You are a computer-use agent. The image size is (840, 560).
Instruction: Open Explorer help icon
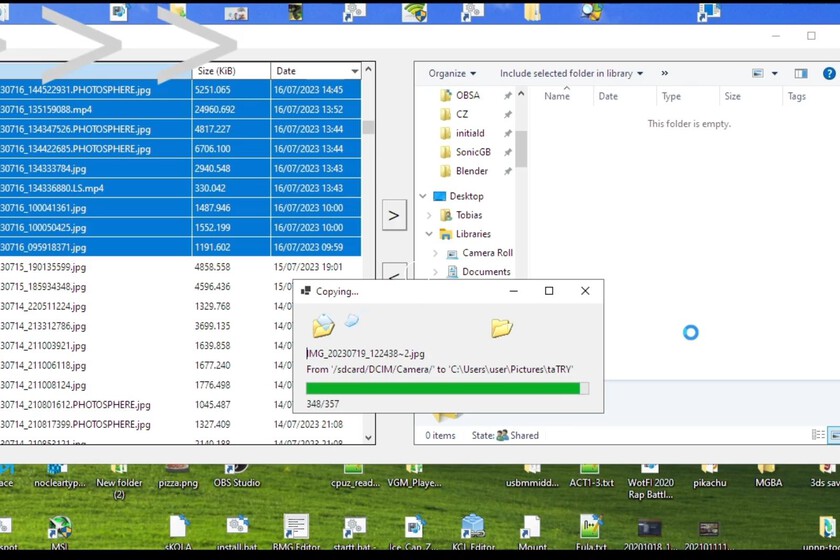click(x=829, y=73)
